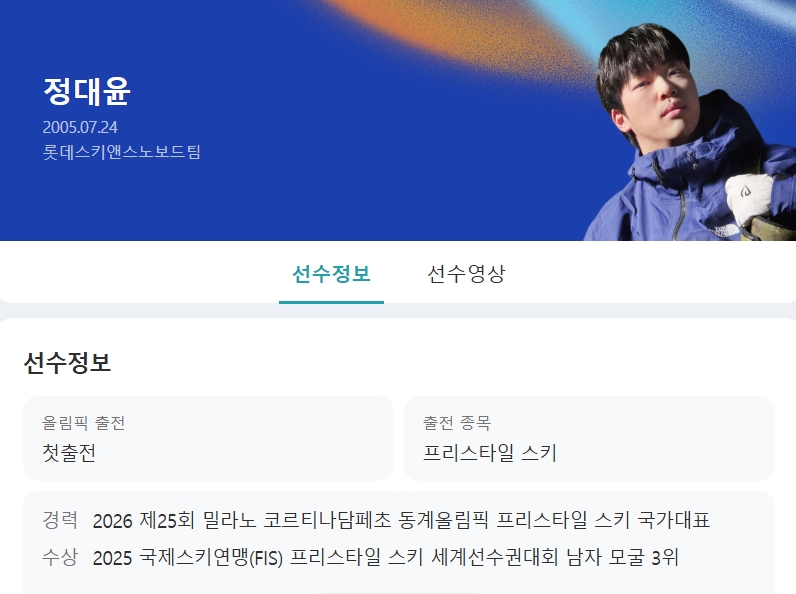Click the 수상 row label
The height and width of the screenshot is (594, 796).
point(60,557)
